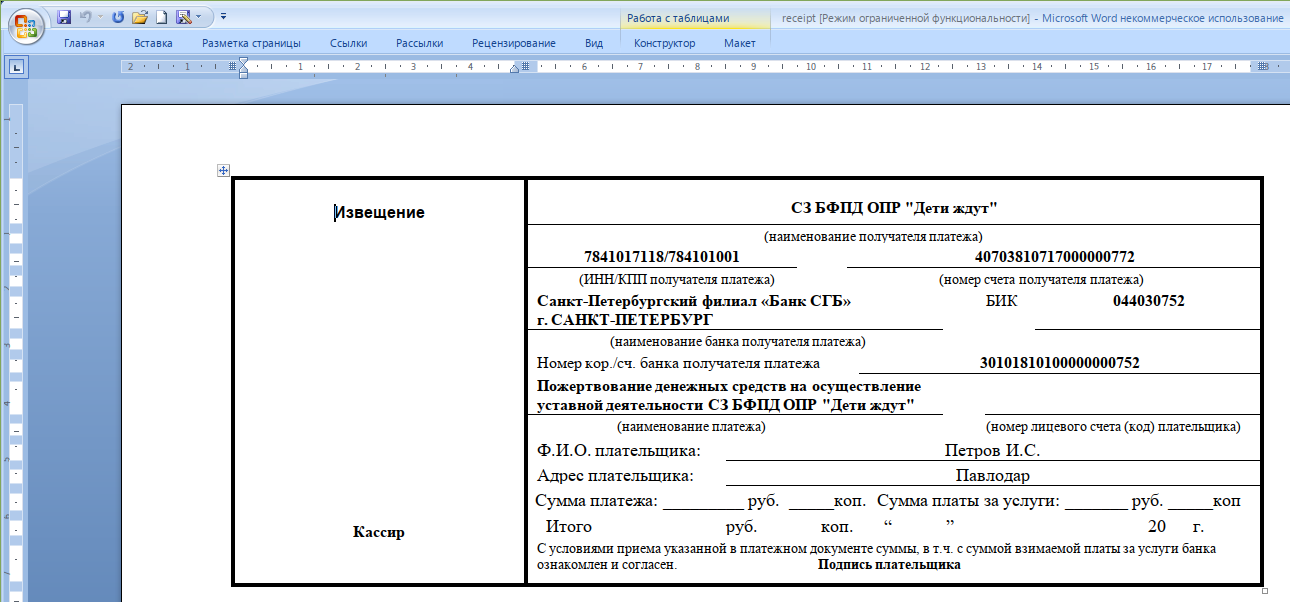Click Номер кор./сч. банка получателя платежа
1290x602 pixels.
pos(678,363)
